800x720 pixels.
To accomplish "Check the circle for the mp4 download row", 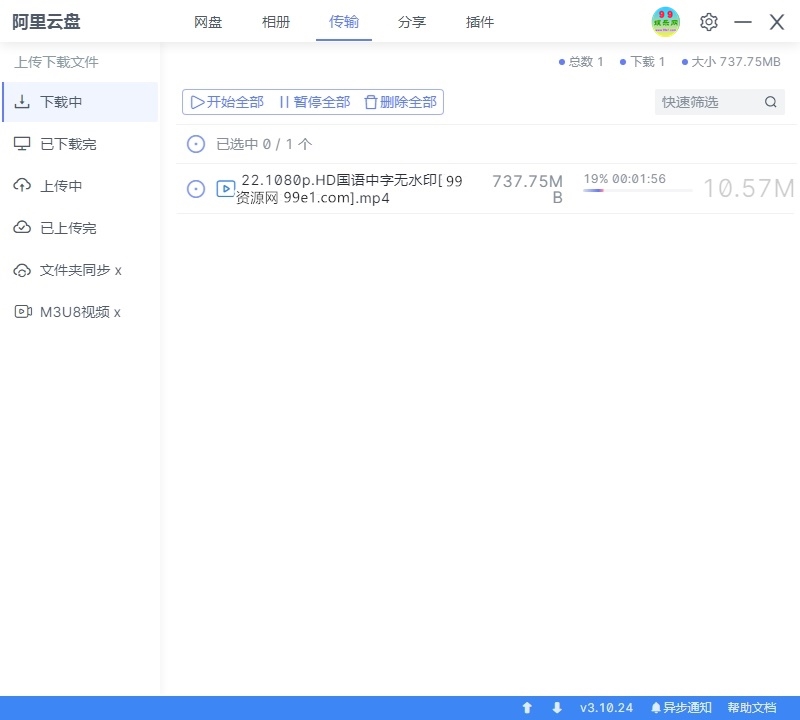I will (196, 189).
